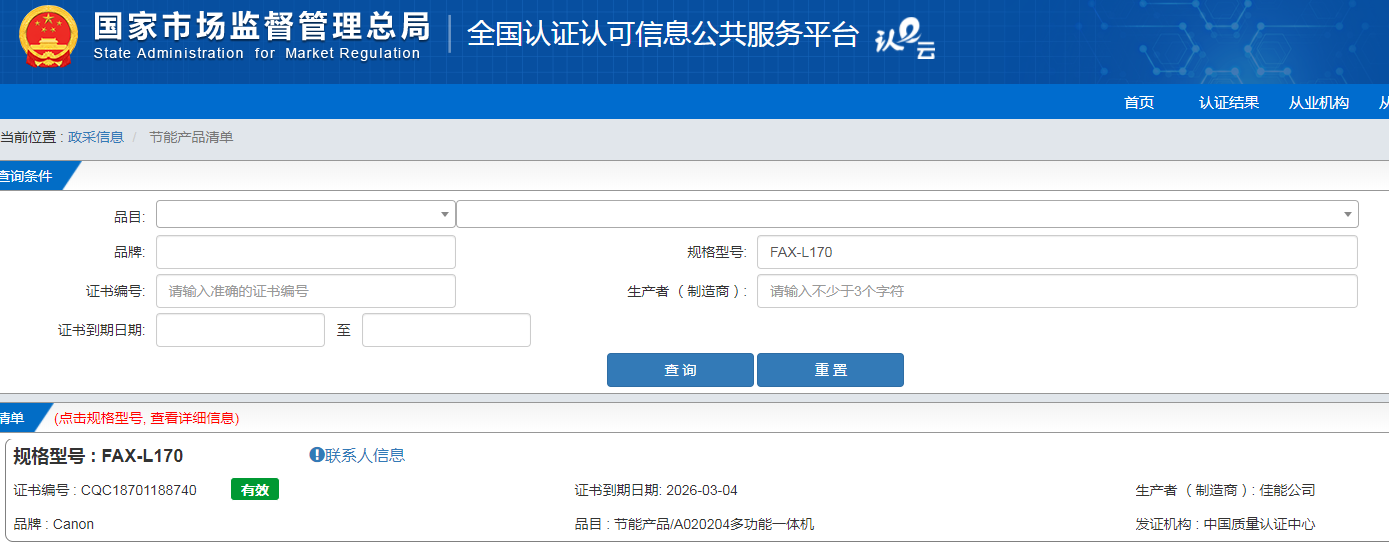Open the 联系人信息 link
Image resolution: width=1389 pixels, height=549 pixels.
pos(365,455)
